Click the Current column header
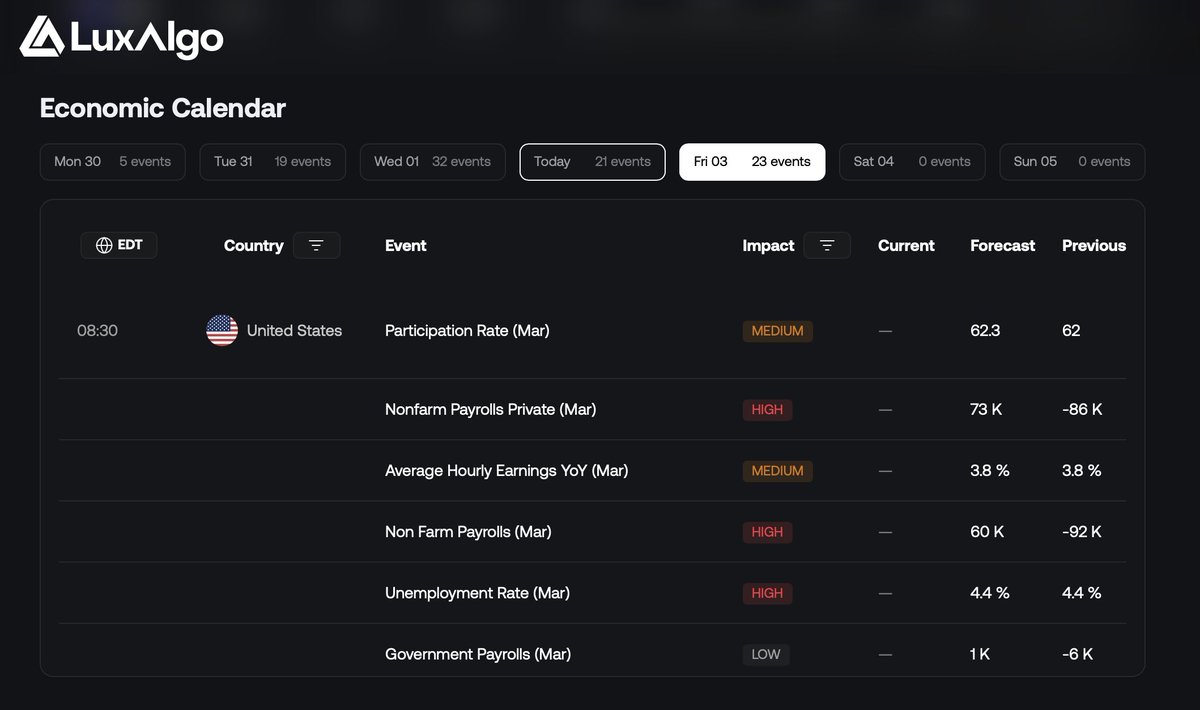 [906, 245]
